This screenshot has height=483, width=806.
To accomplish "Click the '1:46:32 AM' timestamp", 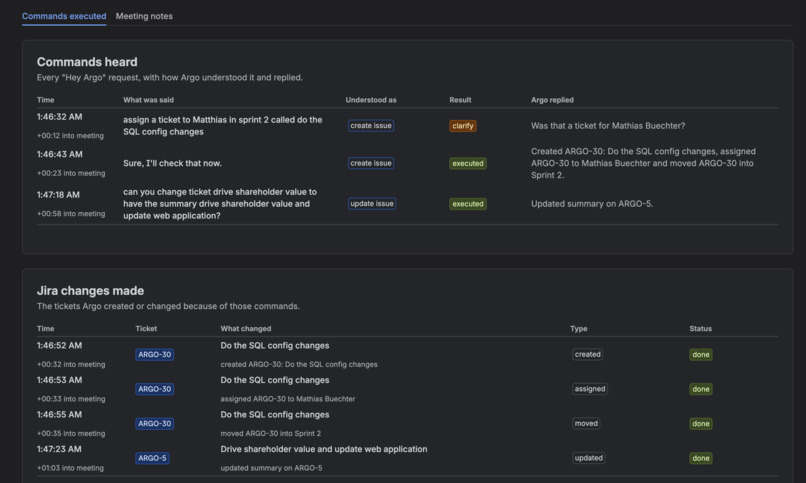I will 59,117.
